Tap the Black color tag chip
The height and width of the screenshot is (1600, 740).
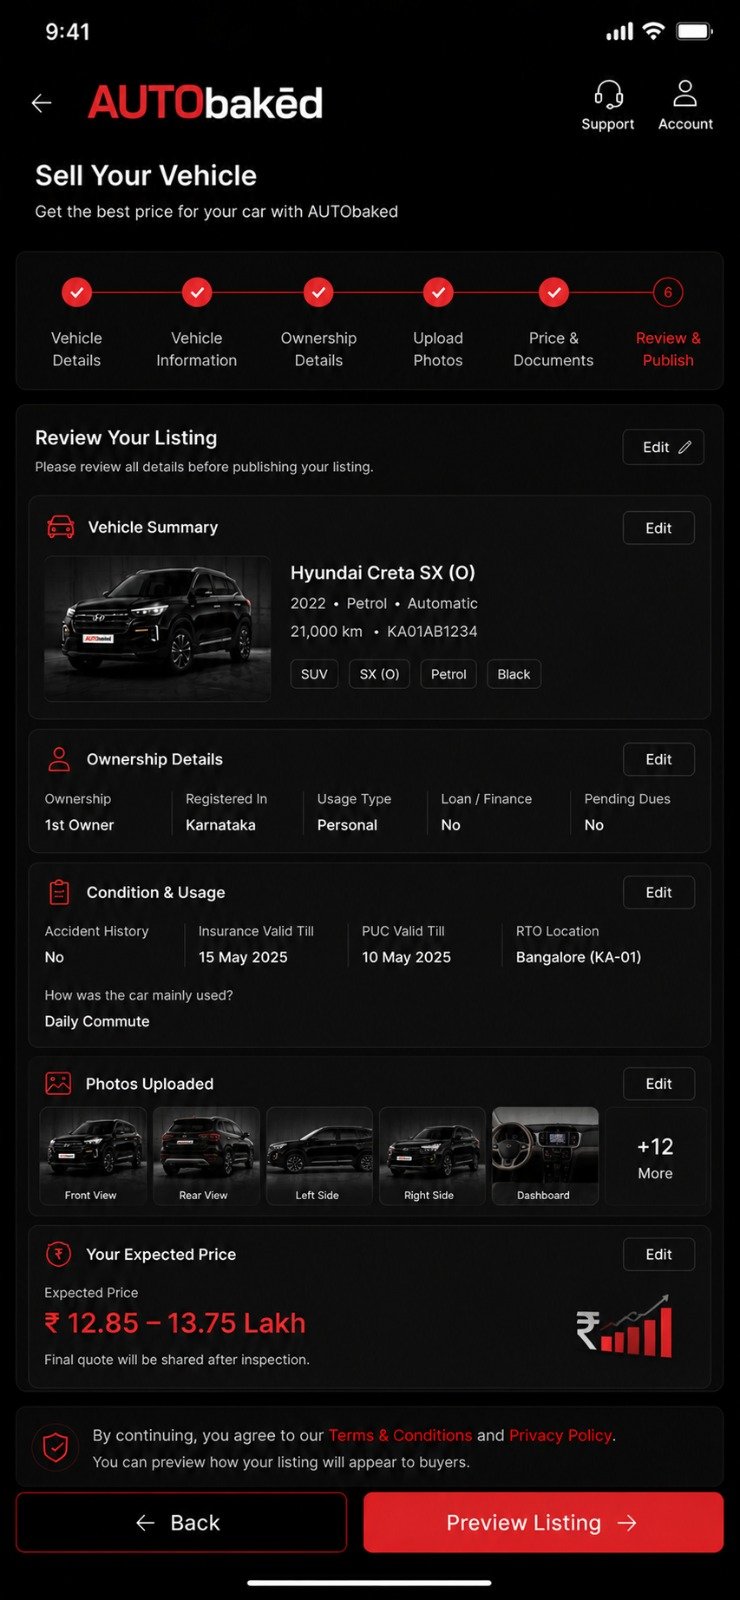514,674
